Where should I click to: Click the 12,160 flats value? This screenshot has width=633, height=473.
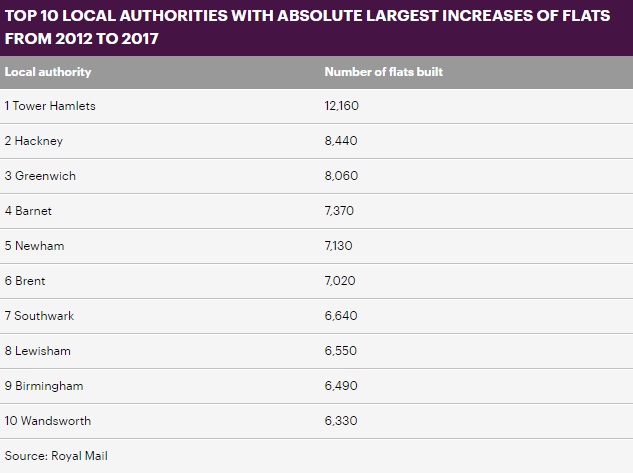pos(343,106)
